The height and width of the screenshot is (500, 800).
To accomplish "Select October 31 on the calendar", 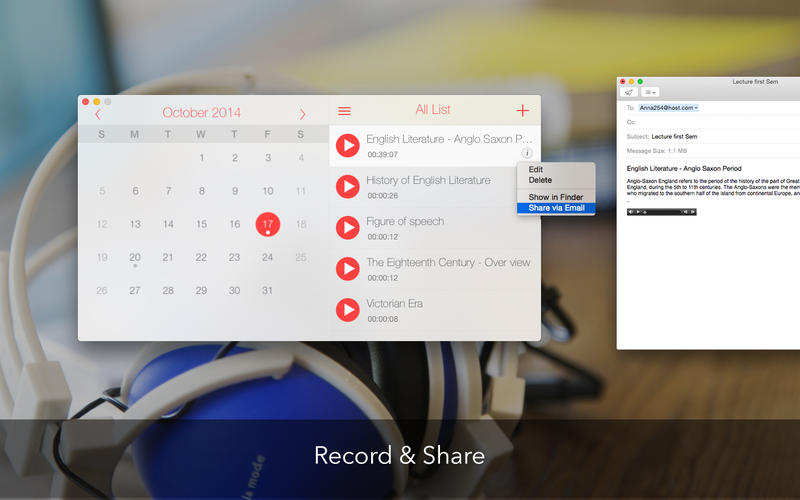I will pyautogui.click(x=267, y=291).
